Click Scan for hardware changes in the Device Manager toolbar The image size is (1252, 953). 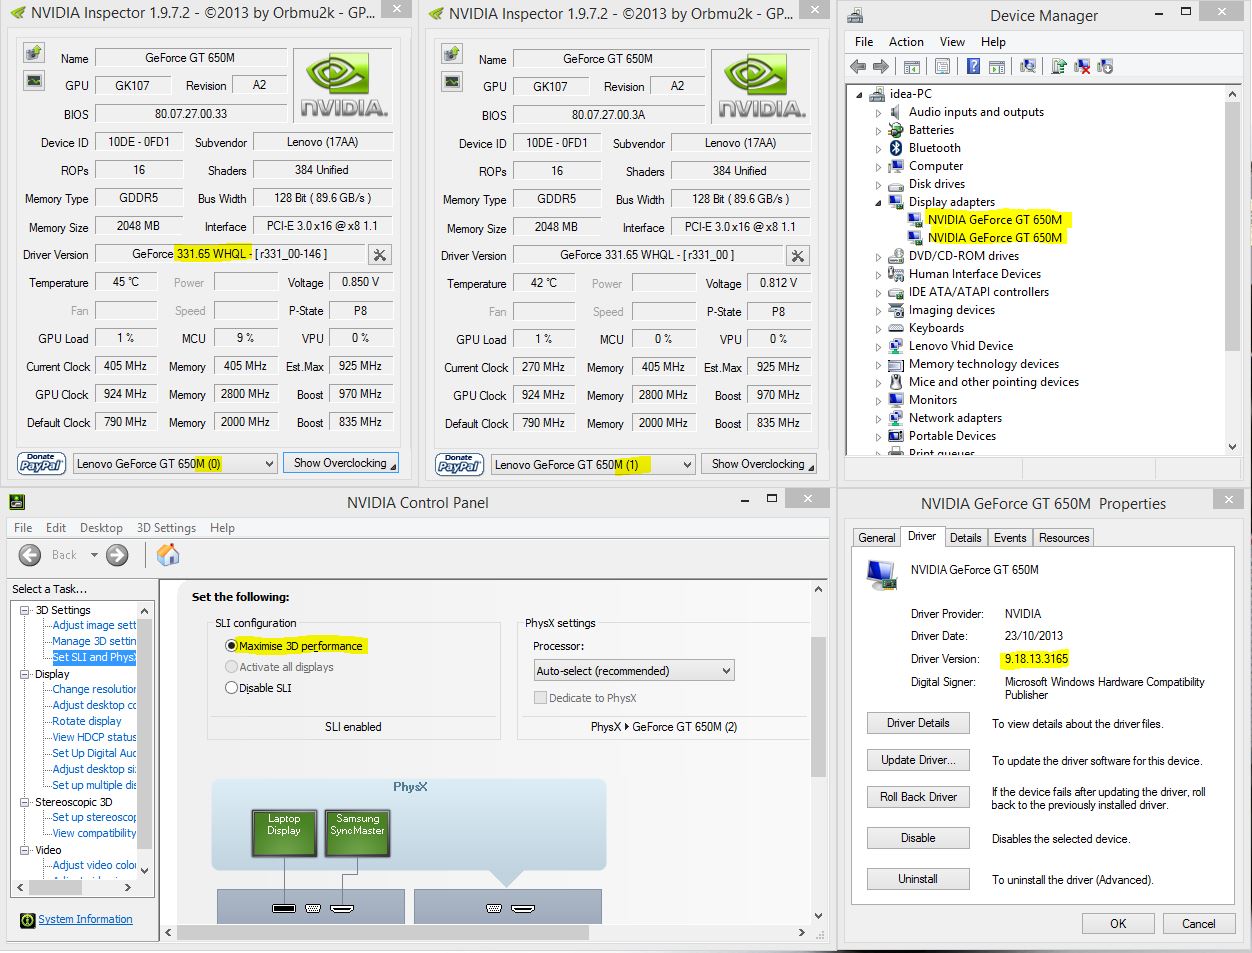click(x=1028, y=66)
